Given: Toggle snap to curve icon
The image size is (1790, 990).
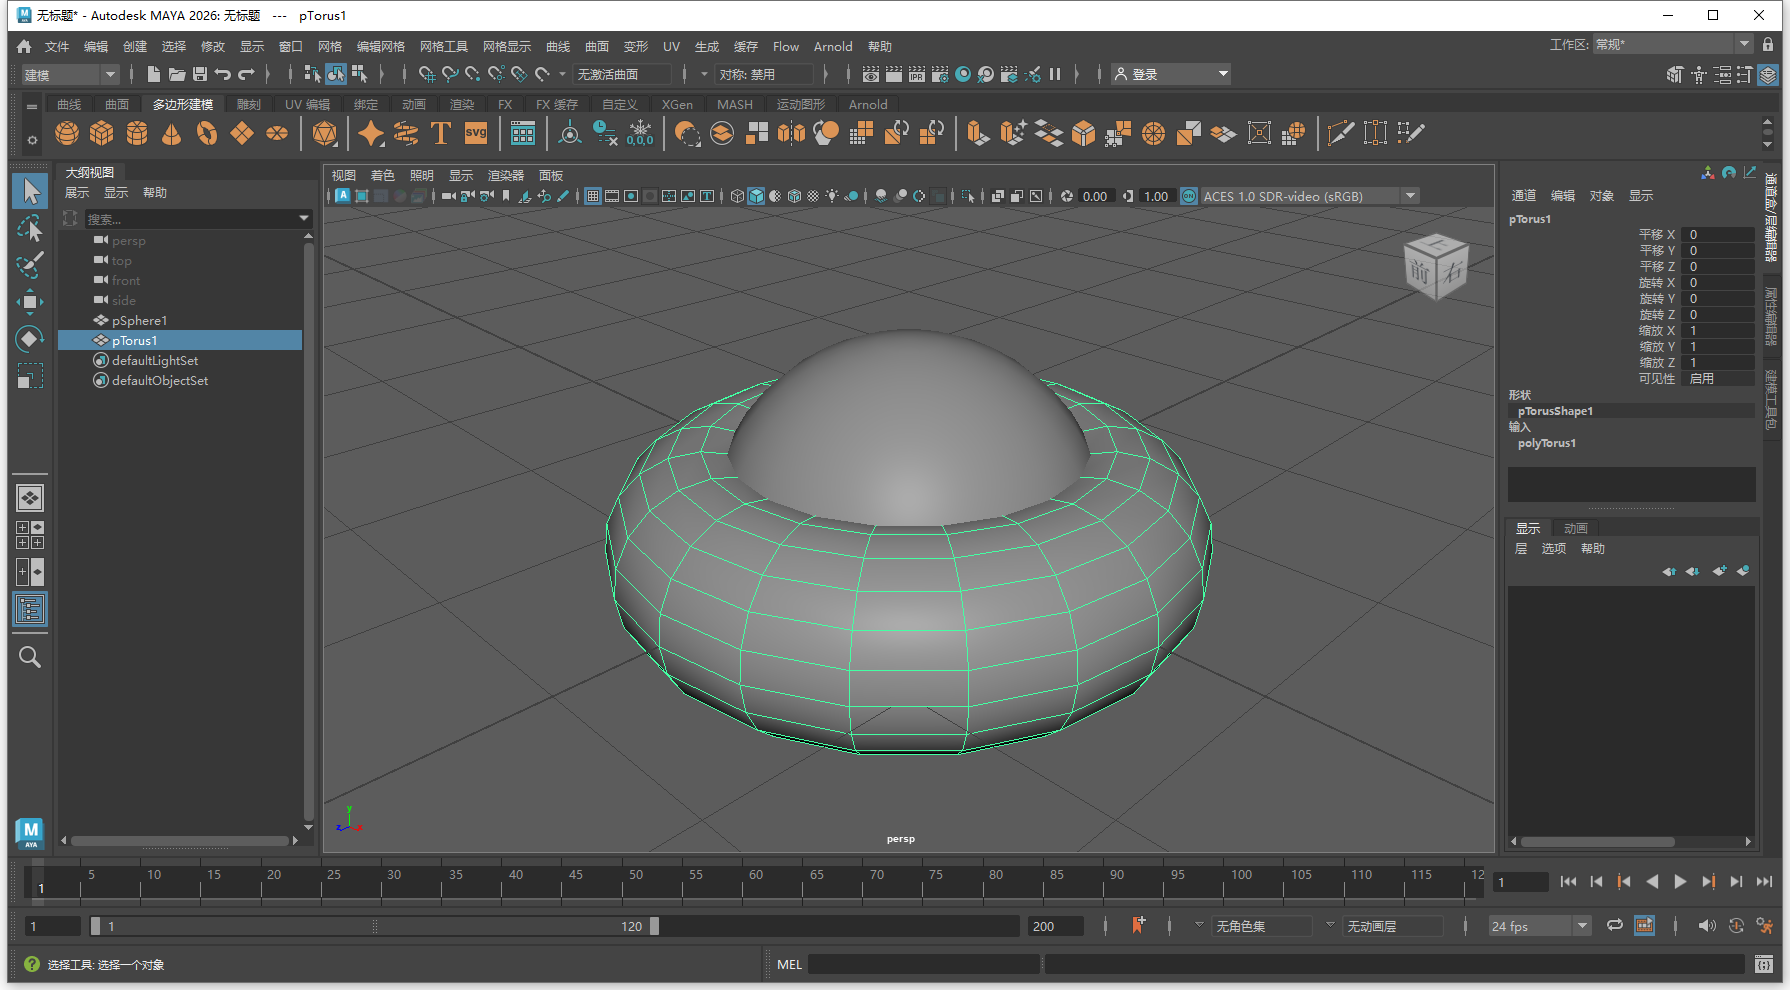Looking at the screenshot, I should (x=449, y=74).
